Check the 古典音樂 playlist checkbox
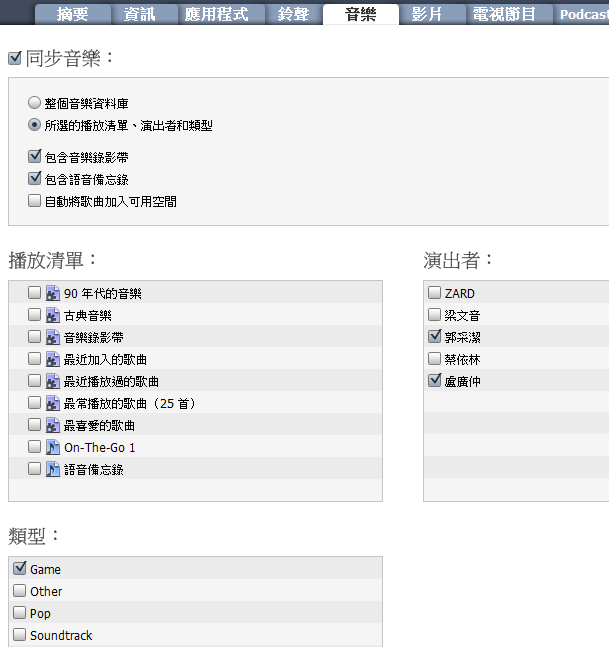The height and width of the screenshot is (647, 609). (34, 315)
